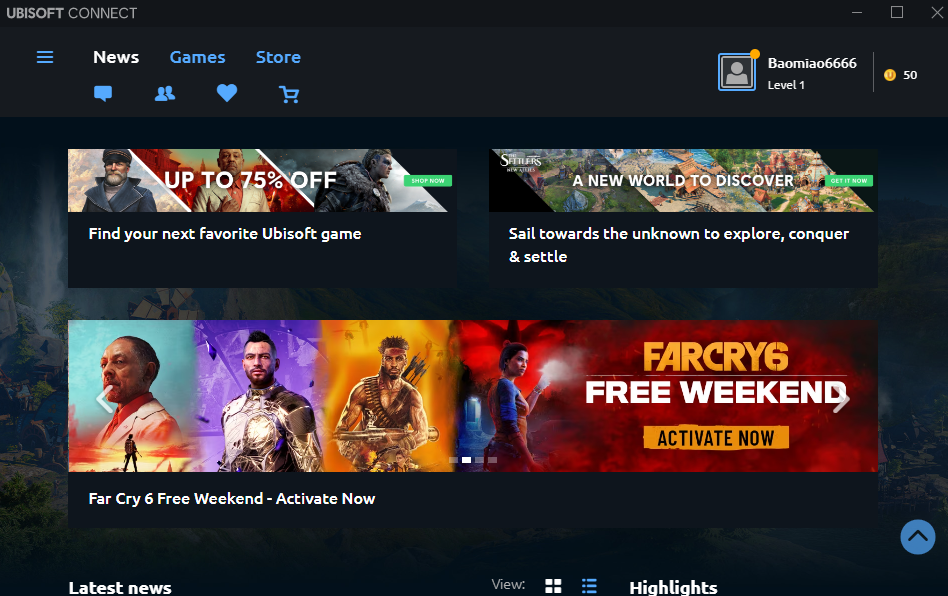Click the Latest news heading
This screenshot has height=596, width=948.
[120, 588]
